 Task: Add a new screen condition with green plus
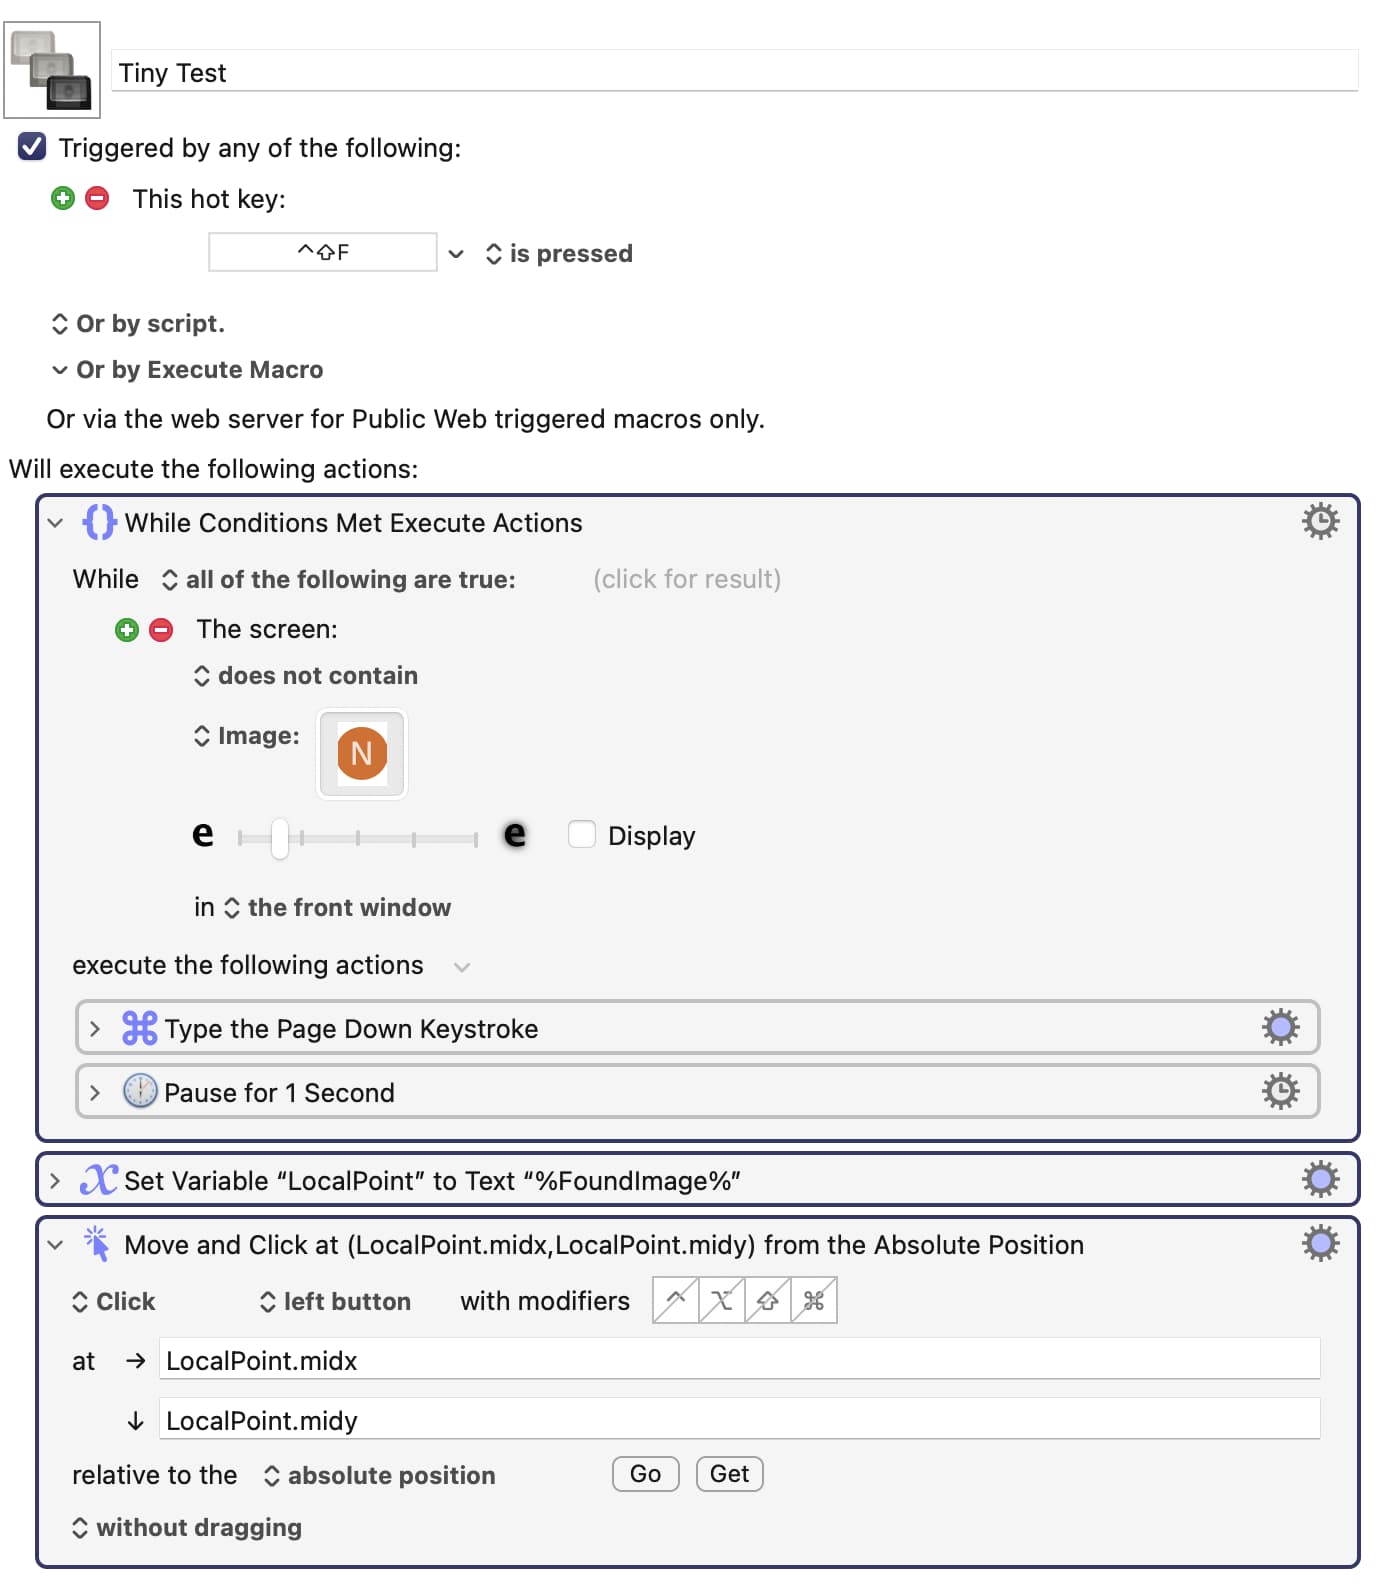point(127,630)
